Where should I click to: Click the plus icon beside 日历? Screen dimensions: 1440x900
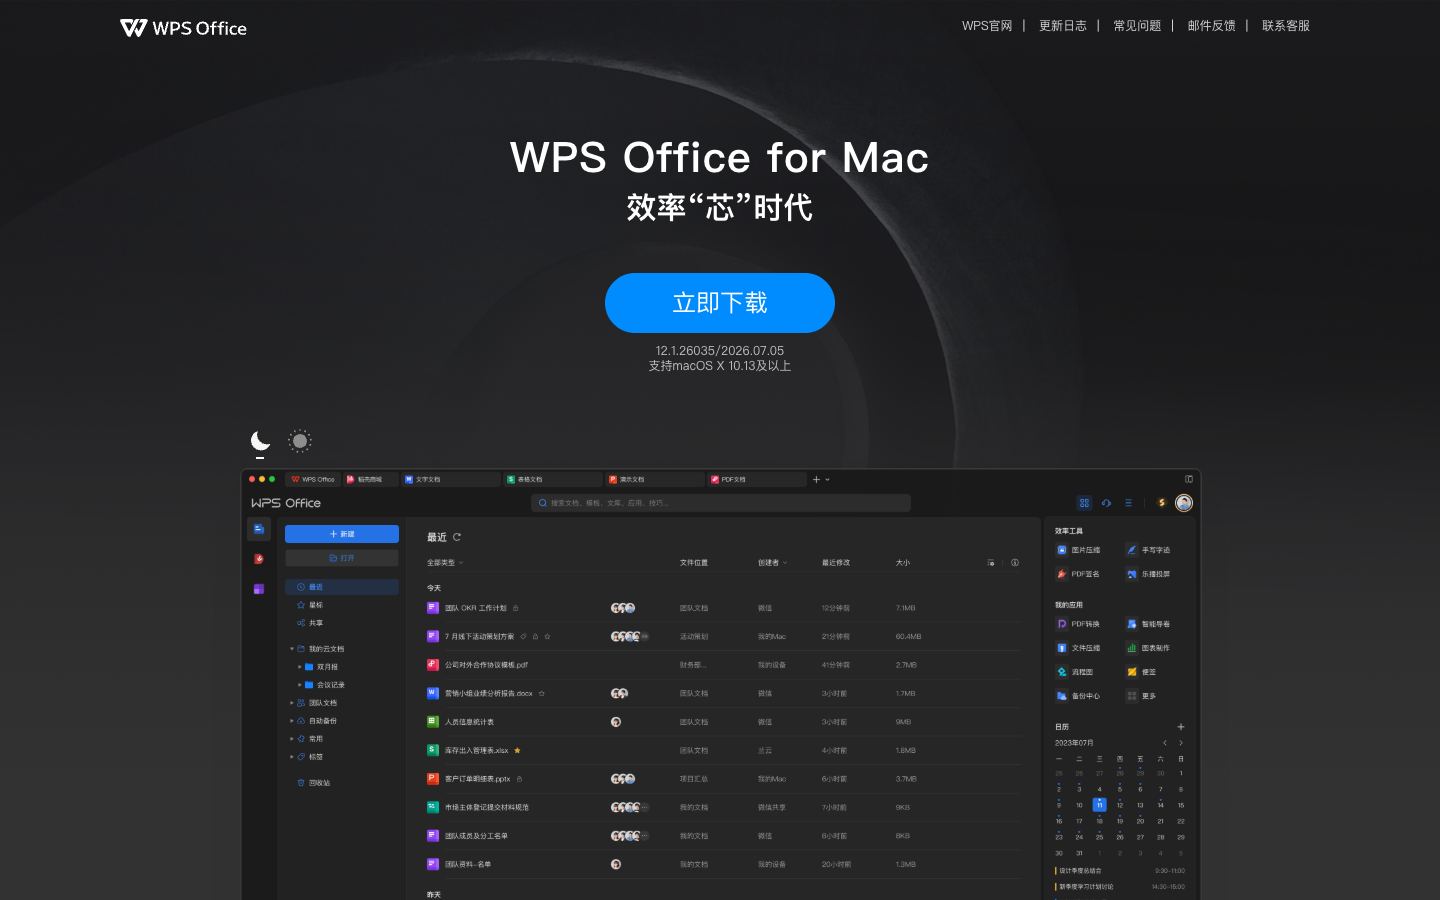1181,727
